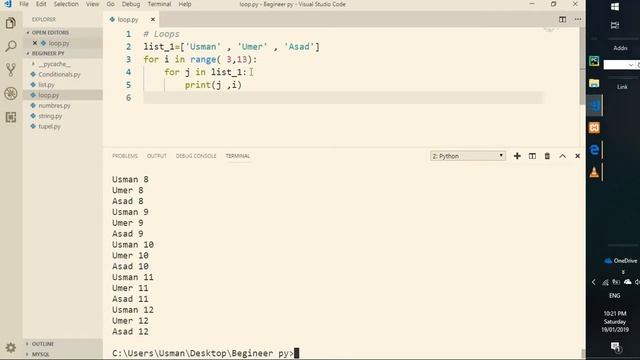Close the loop.py editor tab
This screenshot has width=640, height=360.
[x=153, y=19]
